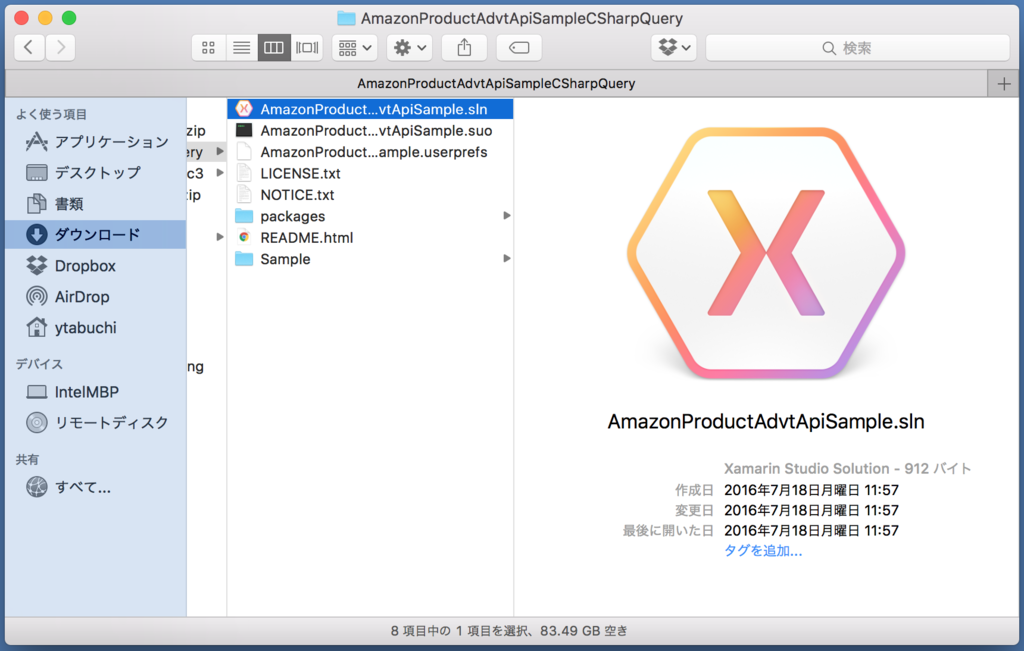
Task: Select NOTICE.txt file
Action: (370, 195)
